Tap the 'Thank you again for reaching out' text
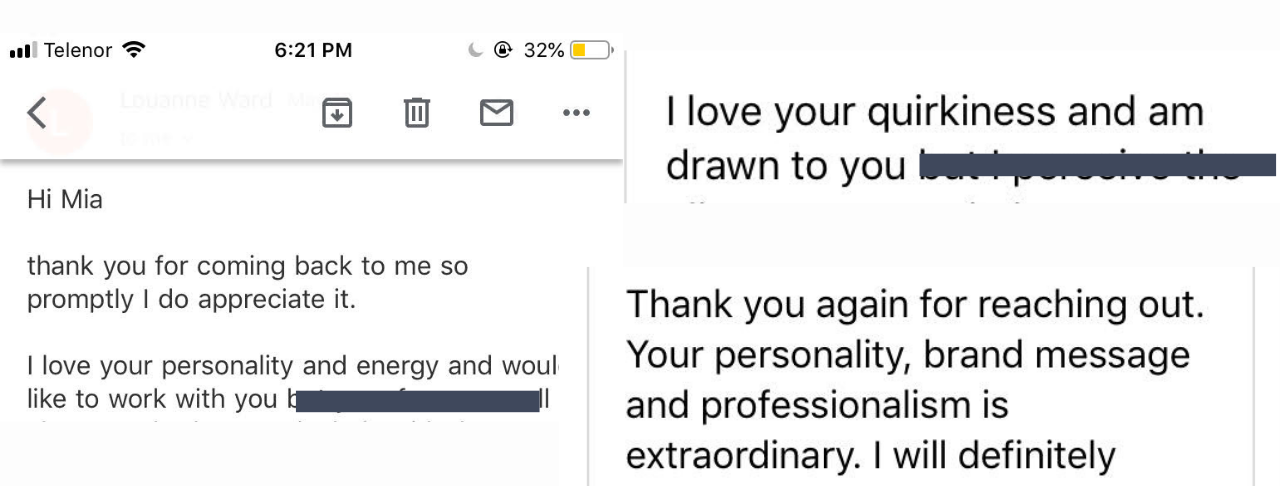 point(915,305)
